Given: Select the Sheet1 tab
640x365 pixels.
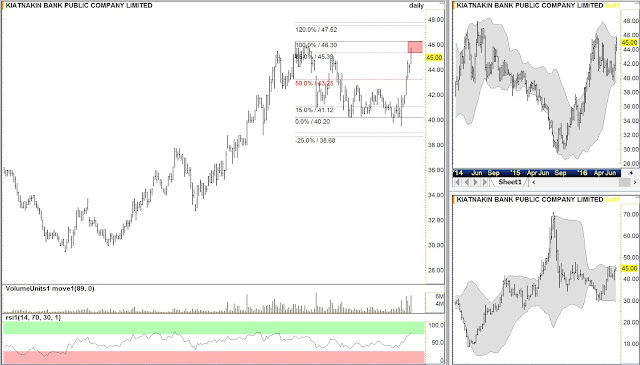Looking at the screenshot, I should click(510, 182).
